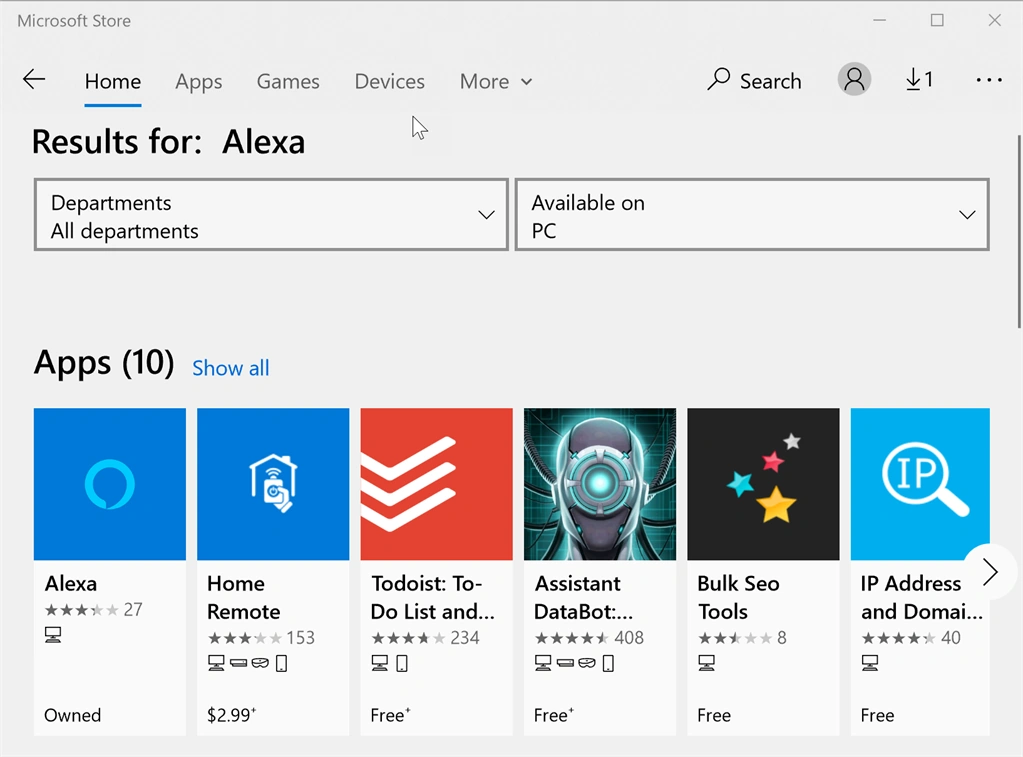Go to the Devices tab

(x=389, y=82)
